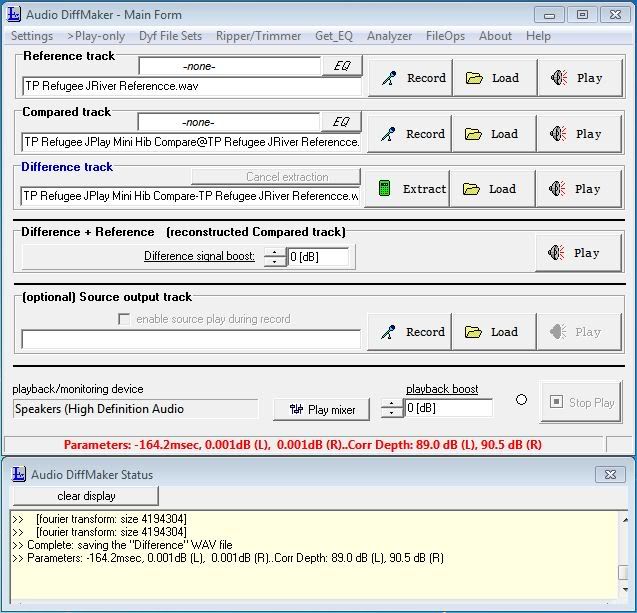Viewport: 637px width, 613px height.
Task: Click the red Parameters status bar text
Action: (303, 444)
